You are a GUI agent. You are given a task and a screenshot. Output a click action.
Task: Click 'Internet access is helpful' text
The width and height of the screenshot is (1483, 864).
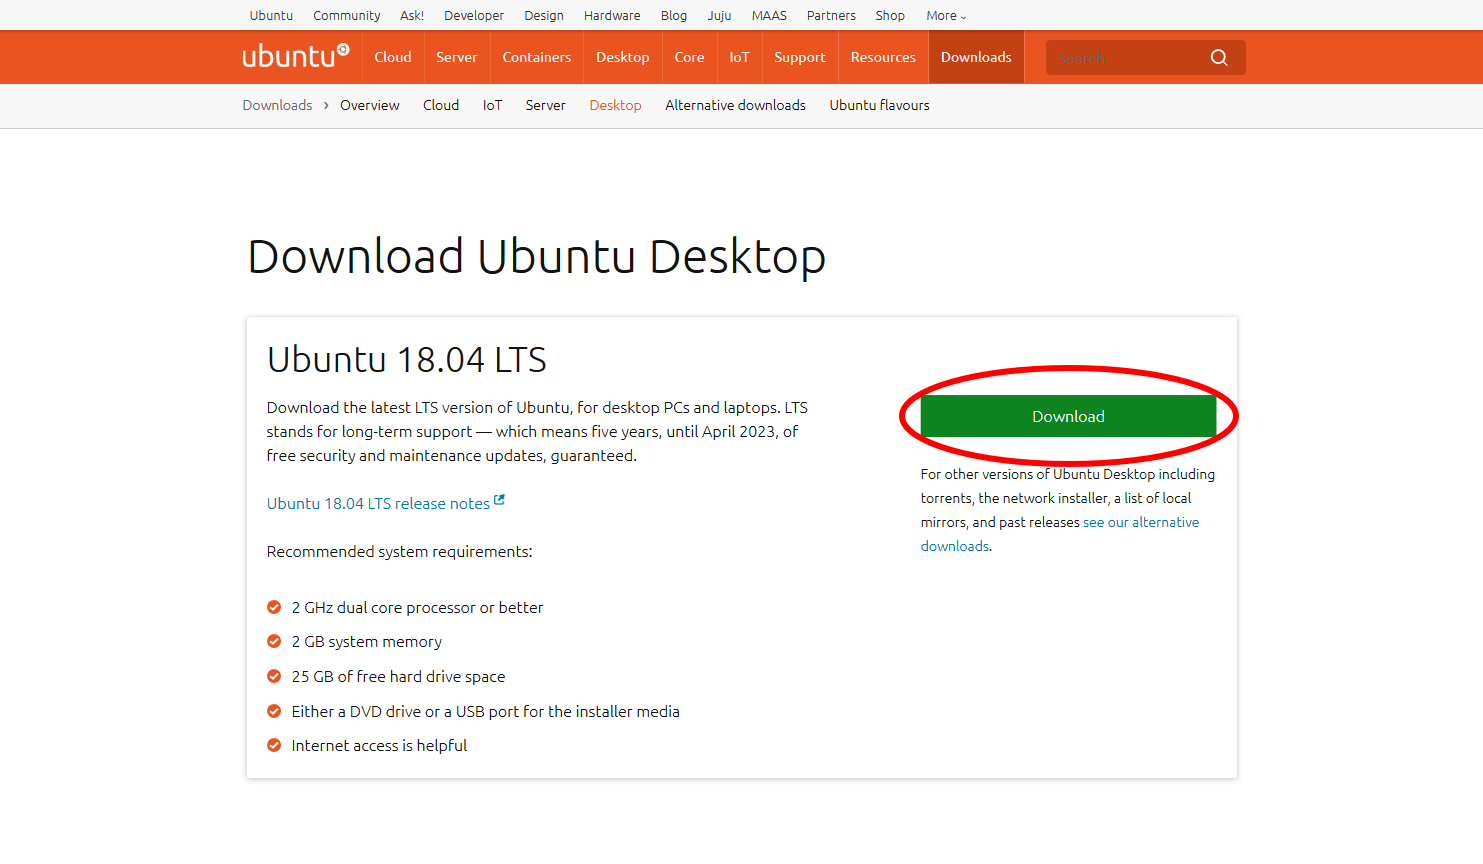pos(379,745)
